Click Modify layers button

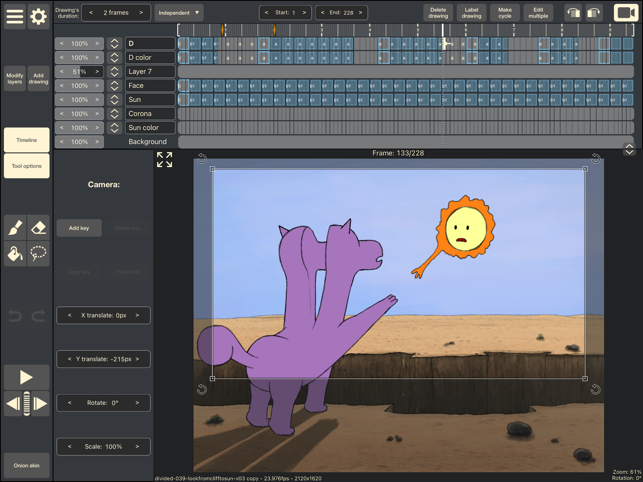point(15,78)
